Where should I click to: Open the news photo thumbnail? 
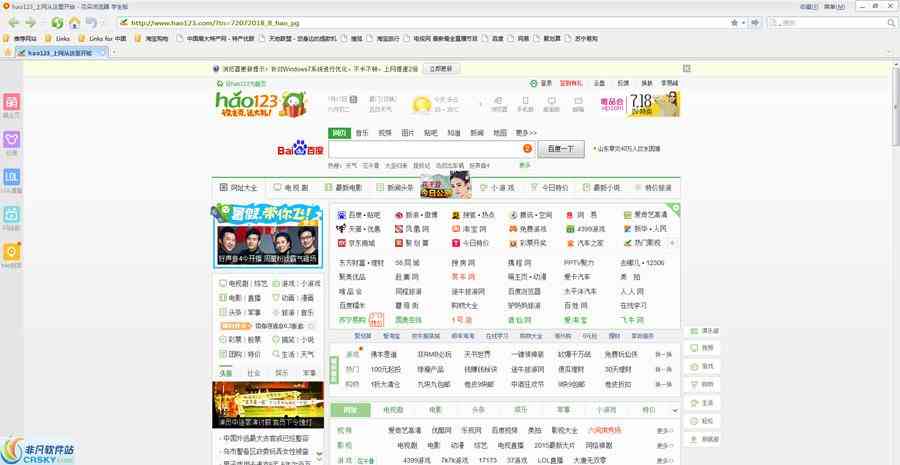pyautogui.click(x=268, y=405)
